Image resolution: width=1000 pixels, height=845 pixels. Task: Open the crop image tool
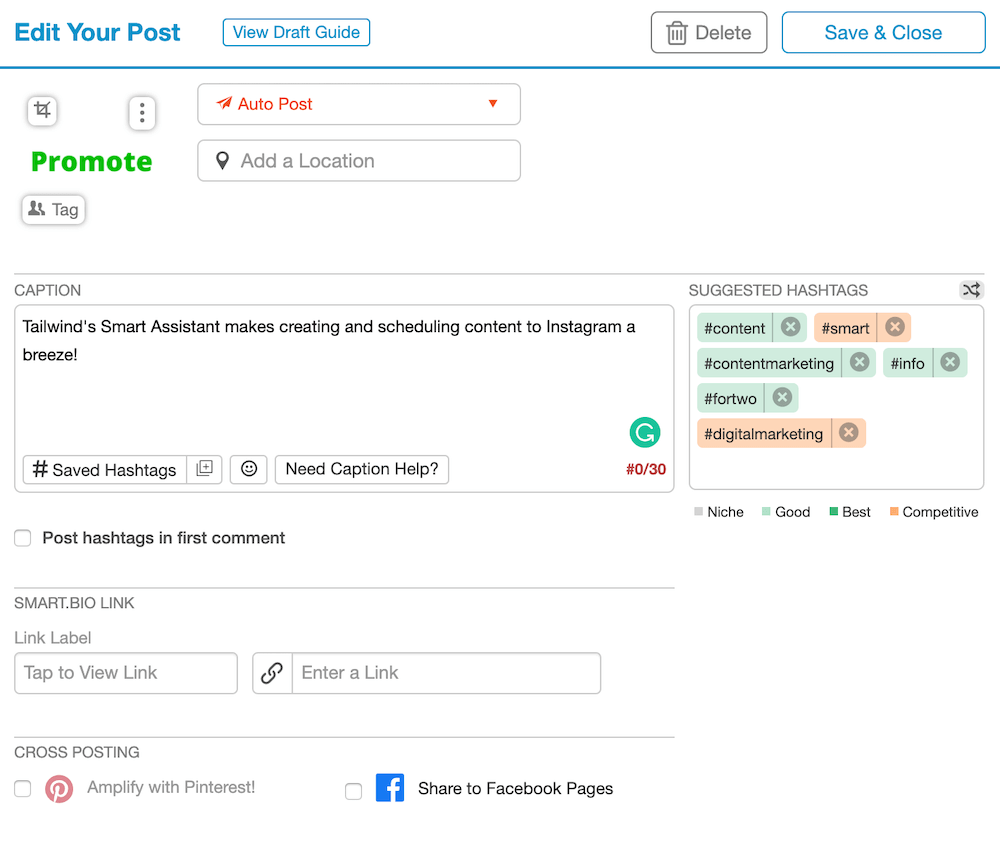(x=42, y=110)
